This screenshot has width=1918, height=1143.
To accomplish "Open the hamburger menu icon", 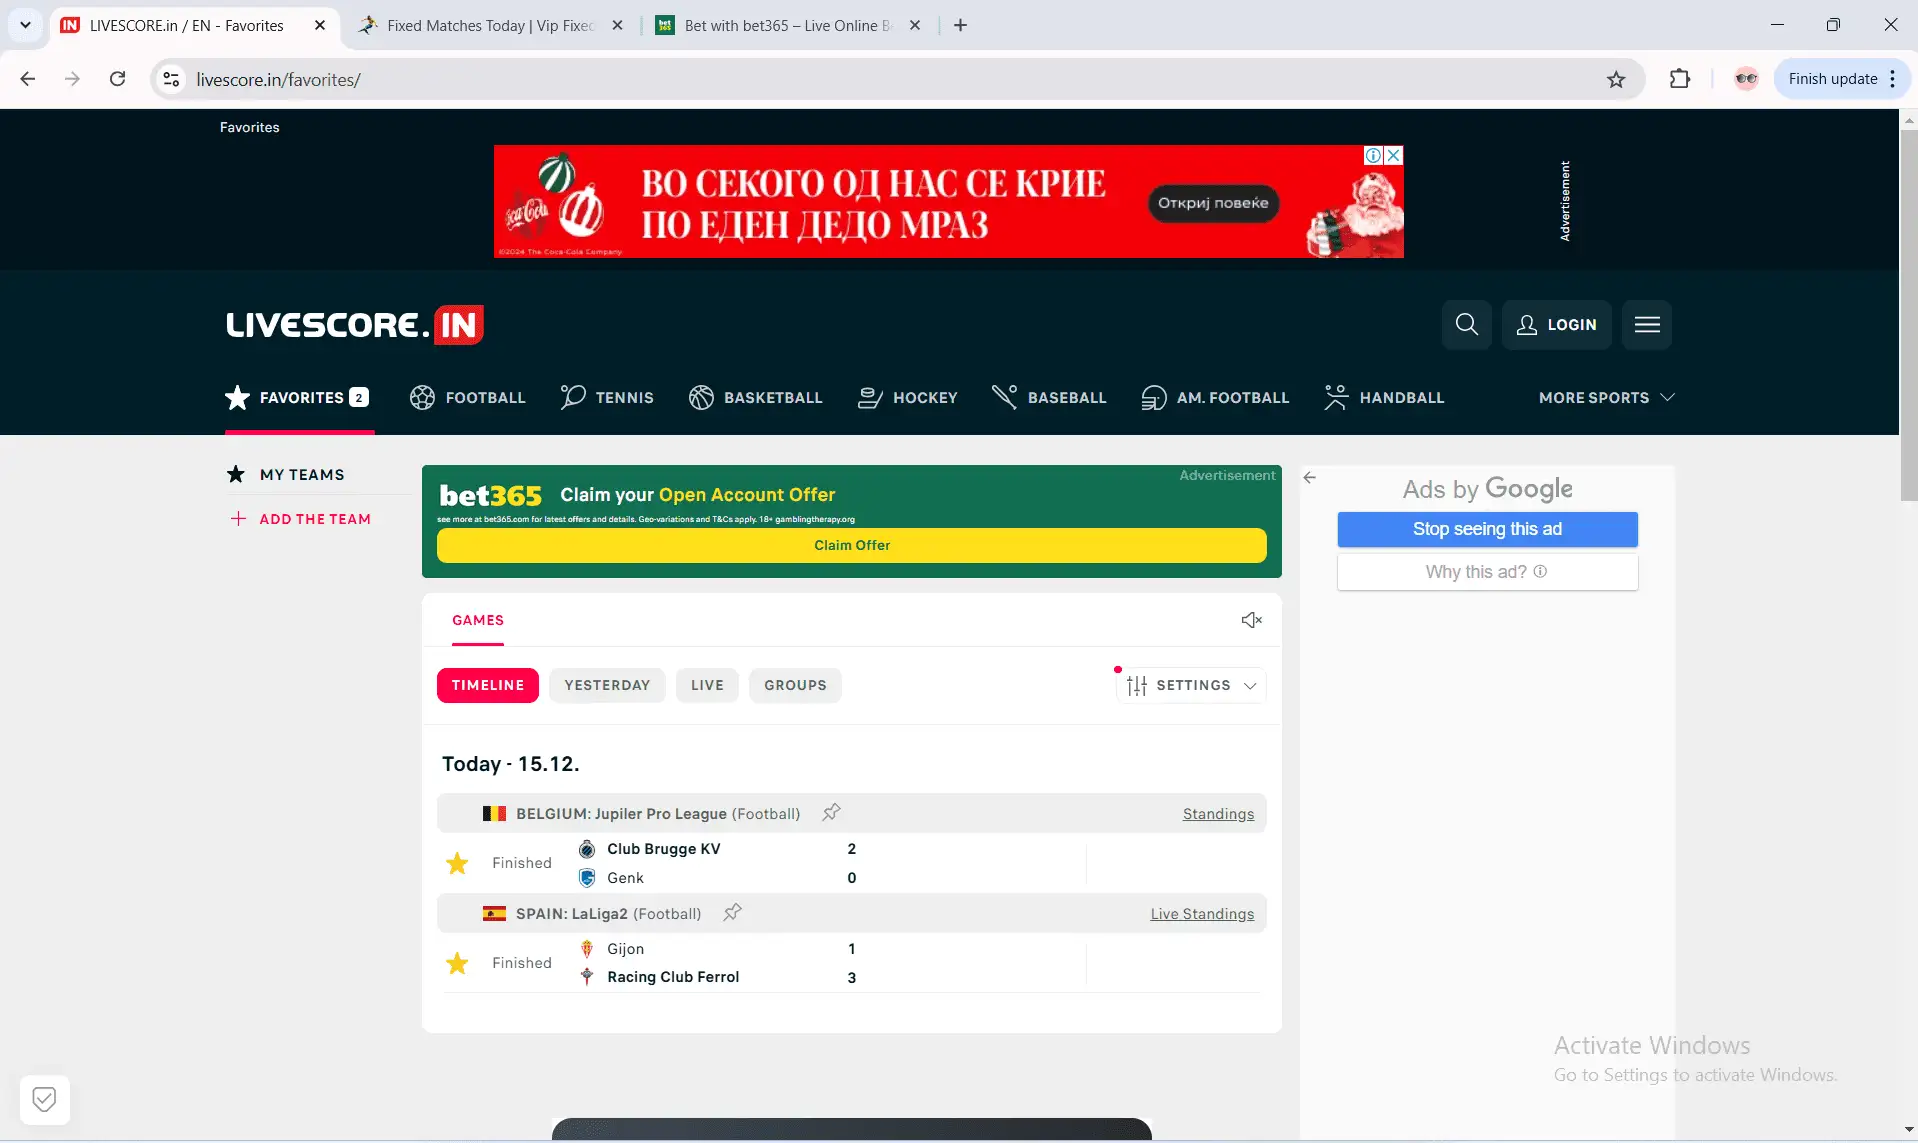I will pos(1647,324).
